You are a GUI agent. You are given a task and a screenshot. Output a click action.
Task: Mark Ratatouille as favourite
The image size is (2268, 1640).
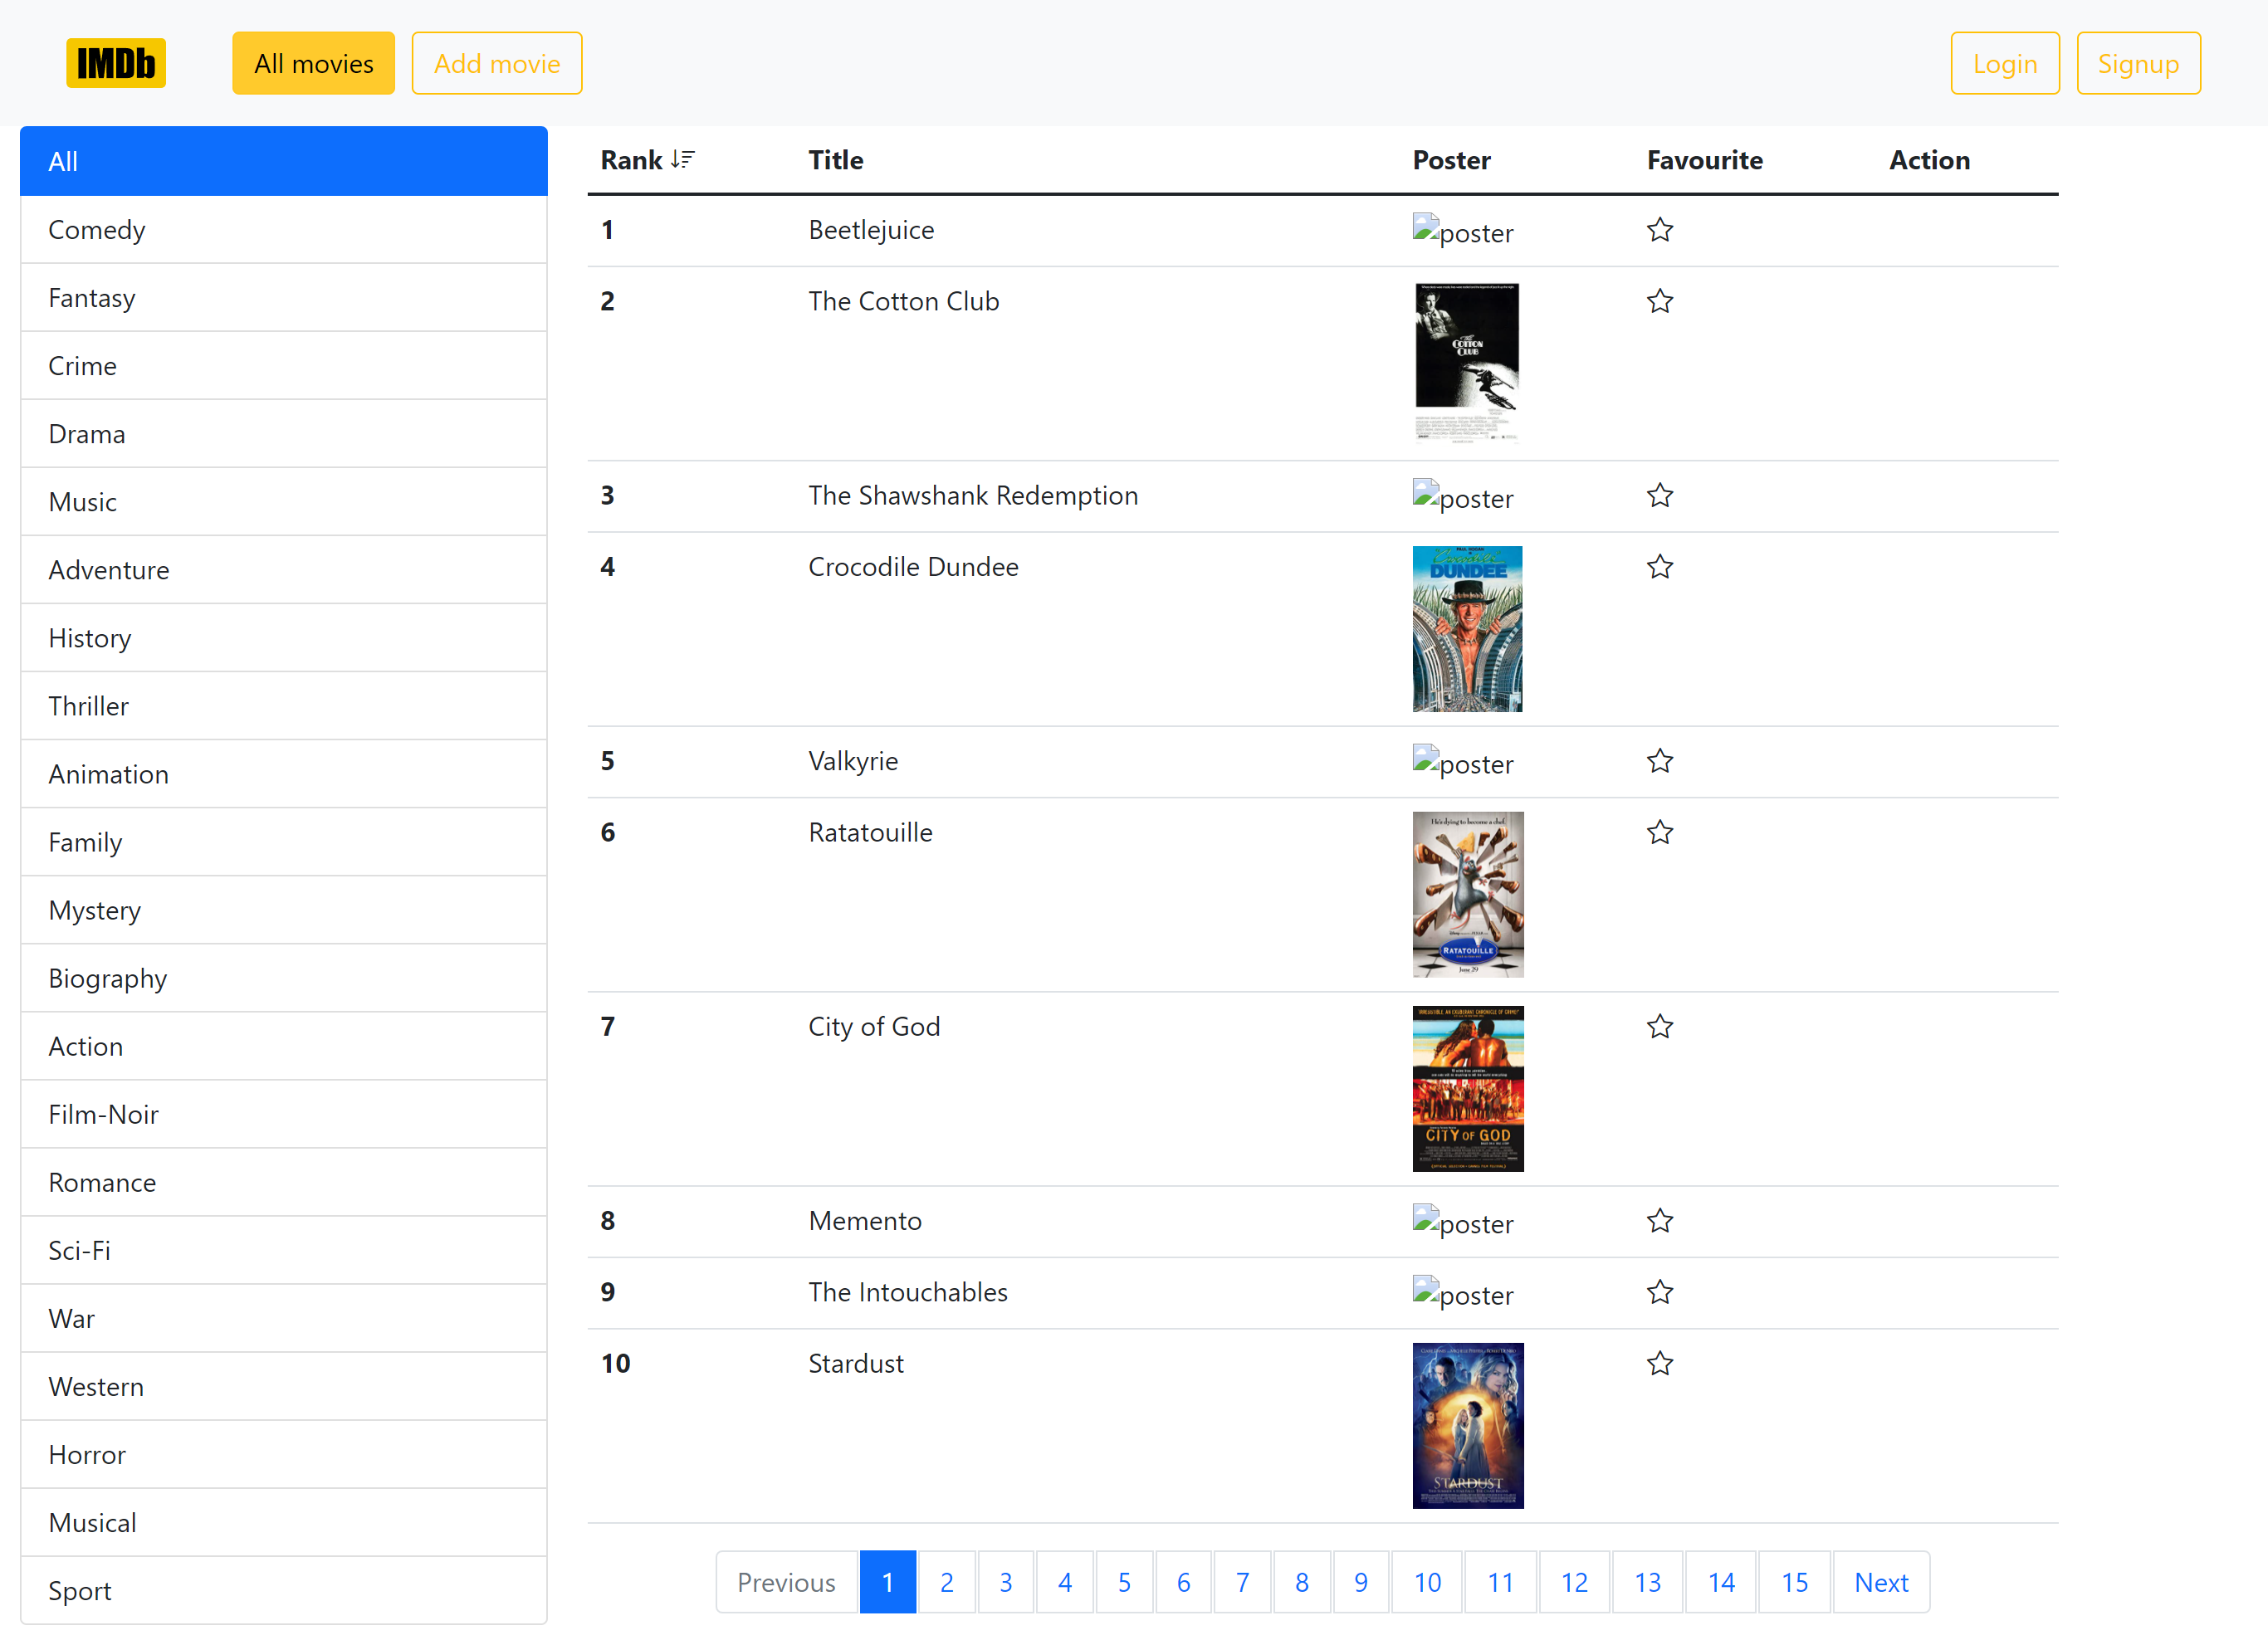pos(1659,832)
